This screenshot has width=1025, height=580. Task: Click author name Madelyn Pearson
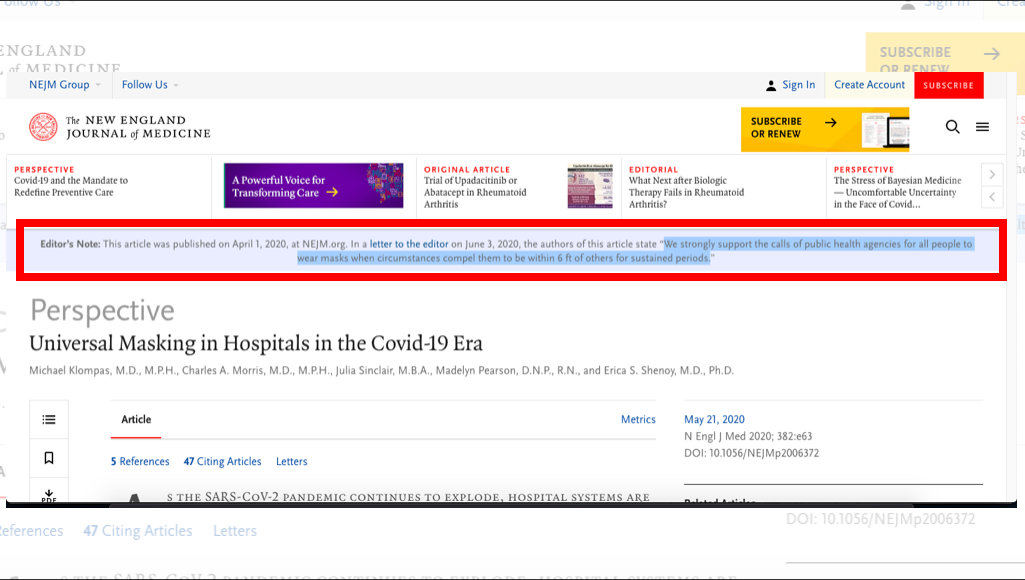476,371
